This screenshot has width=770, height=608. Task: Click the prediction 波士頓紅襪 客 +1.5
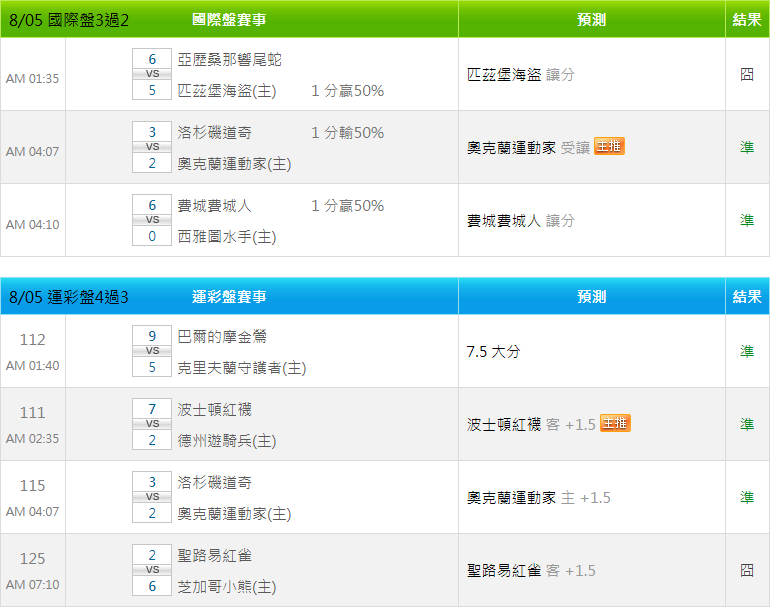tap(531, 424)
